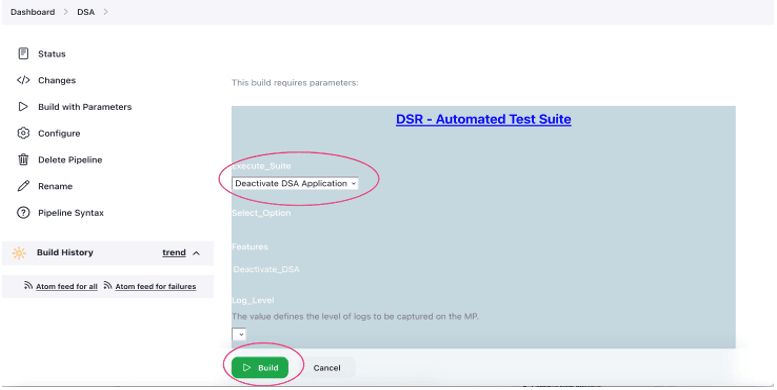This screenshot has width=777, height=390.
Task: Select Build with Parameters in sidebar
Action: pyautogui.click(x=85, y=107)
